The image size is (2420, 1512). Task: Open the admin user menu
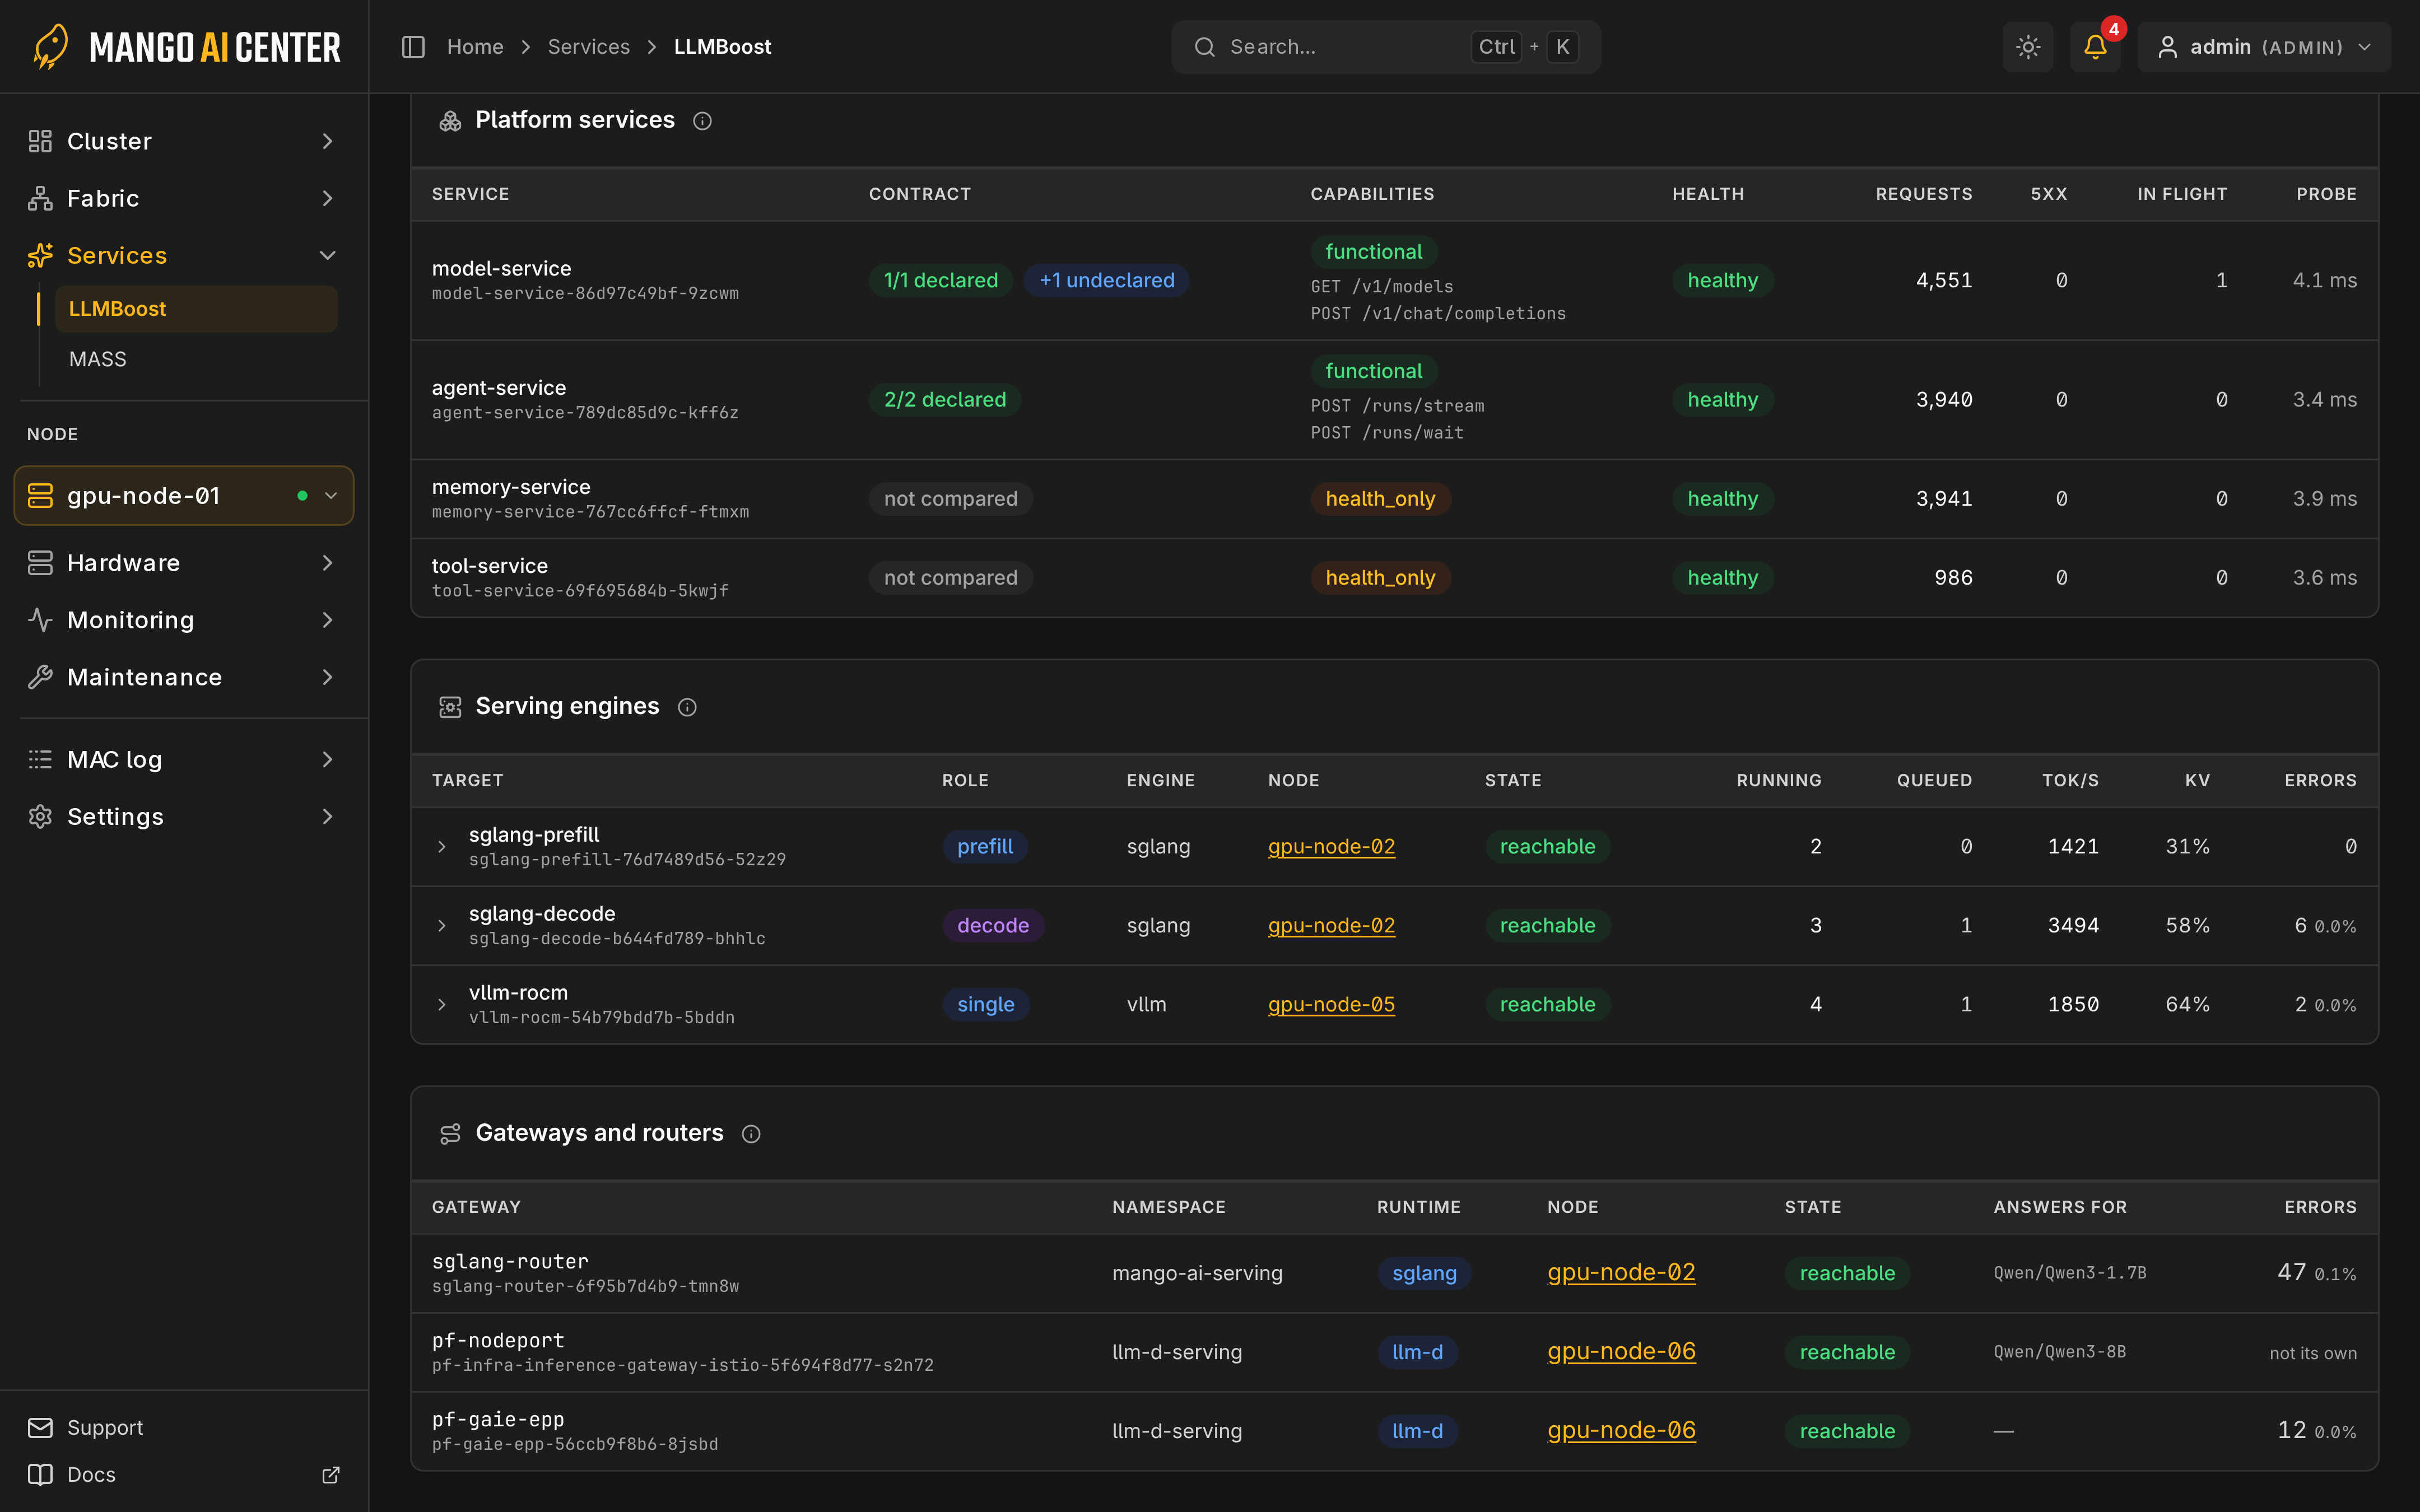[x=2264, y=47]
